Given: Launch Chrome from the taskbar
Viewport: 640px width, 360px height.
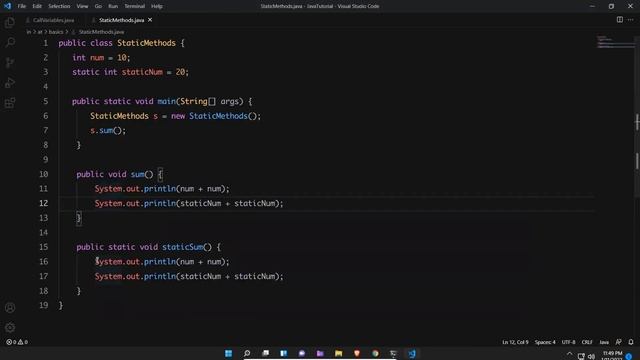Looking at the screenshot, I should 375,353.
